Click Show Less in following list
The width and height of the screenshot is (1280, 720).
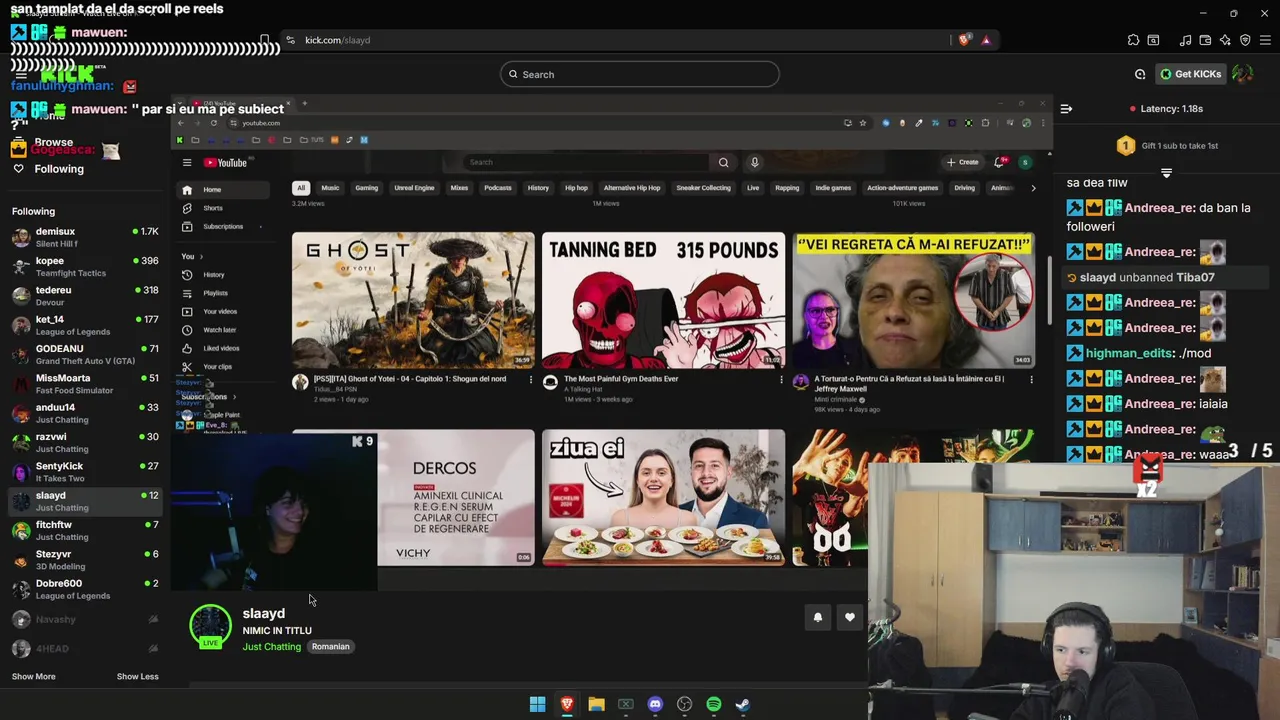coord(137,676)
